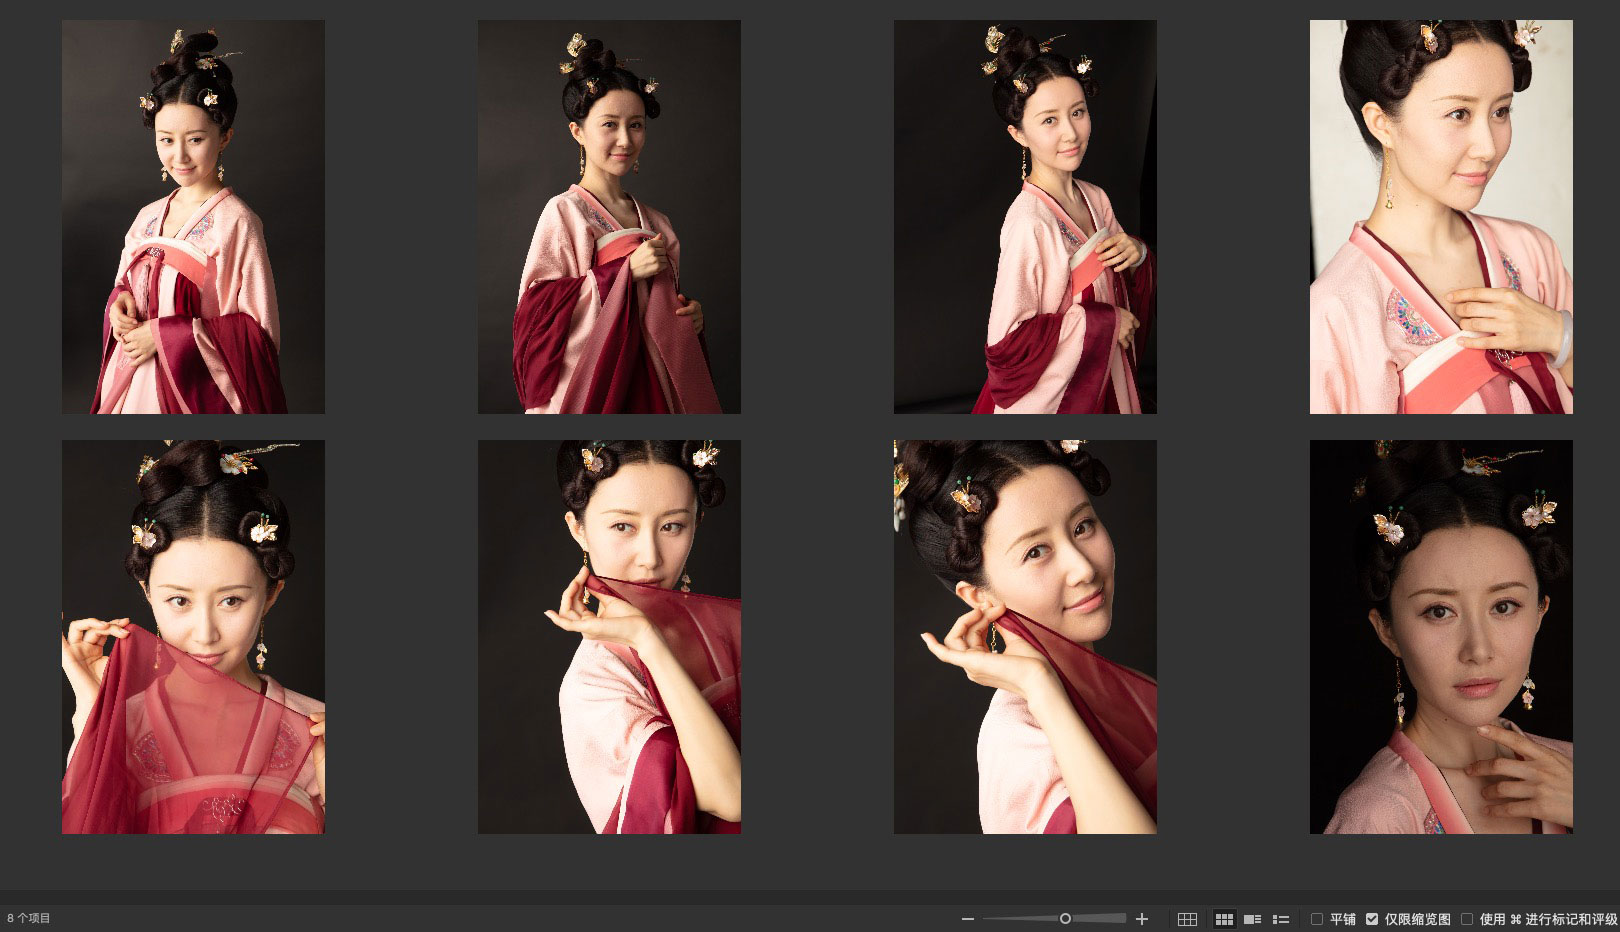The height and width of the screenshot is (932, 1620).
Task: Select second top-row photo holding dark red sleeve
Action: [609, 217]
